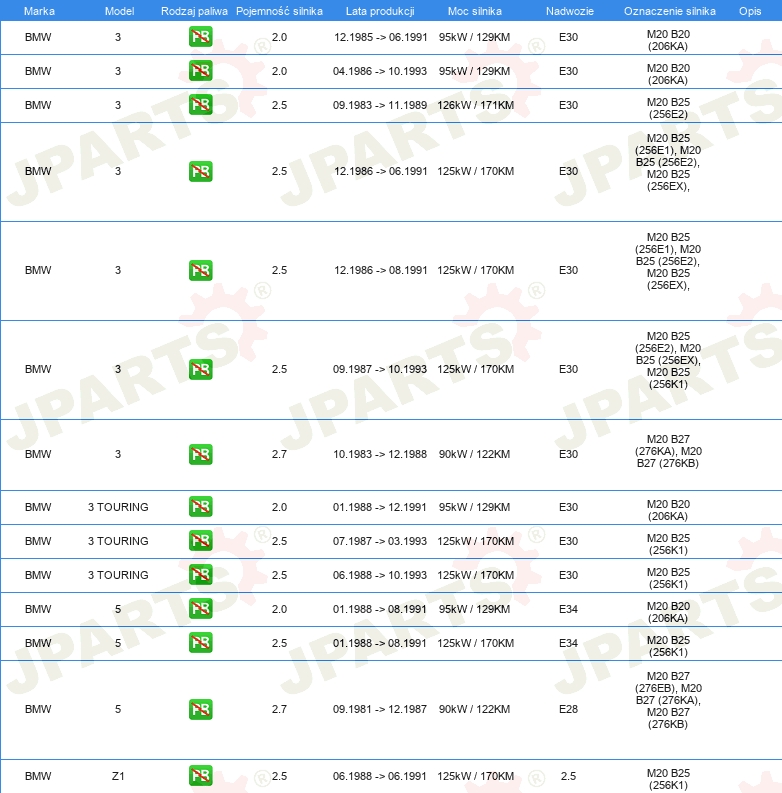Click the 2.5 body cell in the Z1 row
This screenshot has height=793, width=782.
(568, 776)
